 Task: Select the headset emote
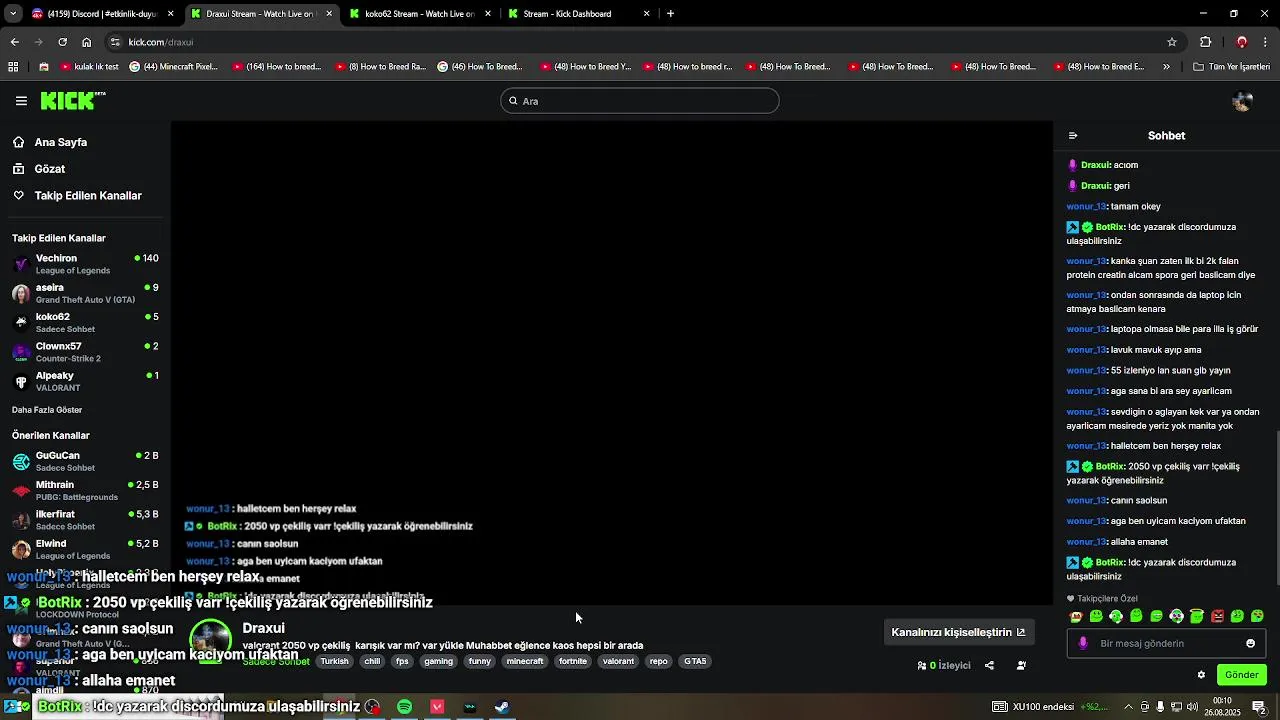[x=1116, y=616]
